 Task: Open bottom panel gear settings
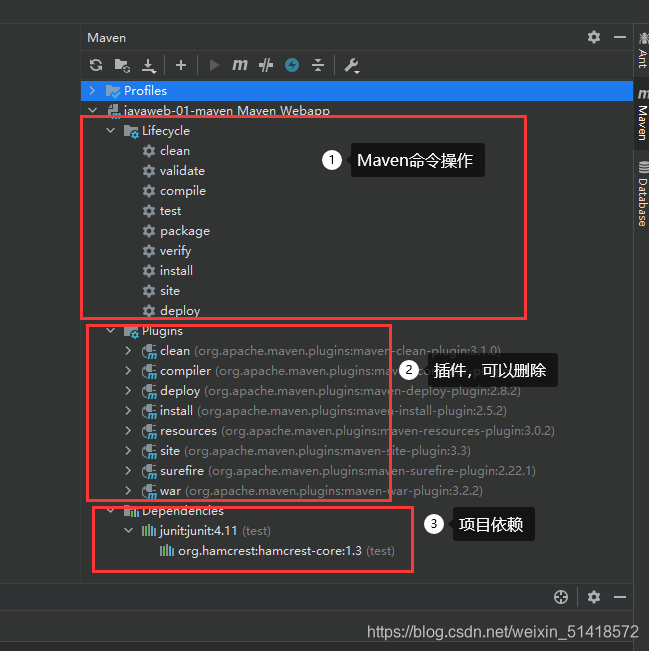click(x=594, y=597)
